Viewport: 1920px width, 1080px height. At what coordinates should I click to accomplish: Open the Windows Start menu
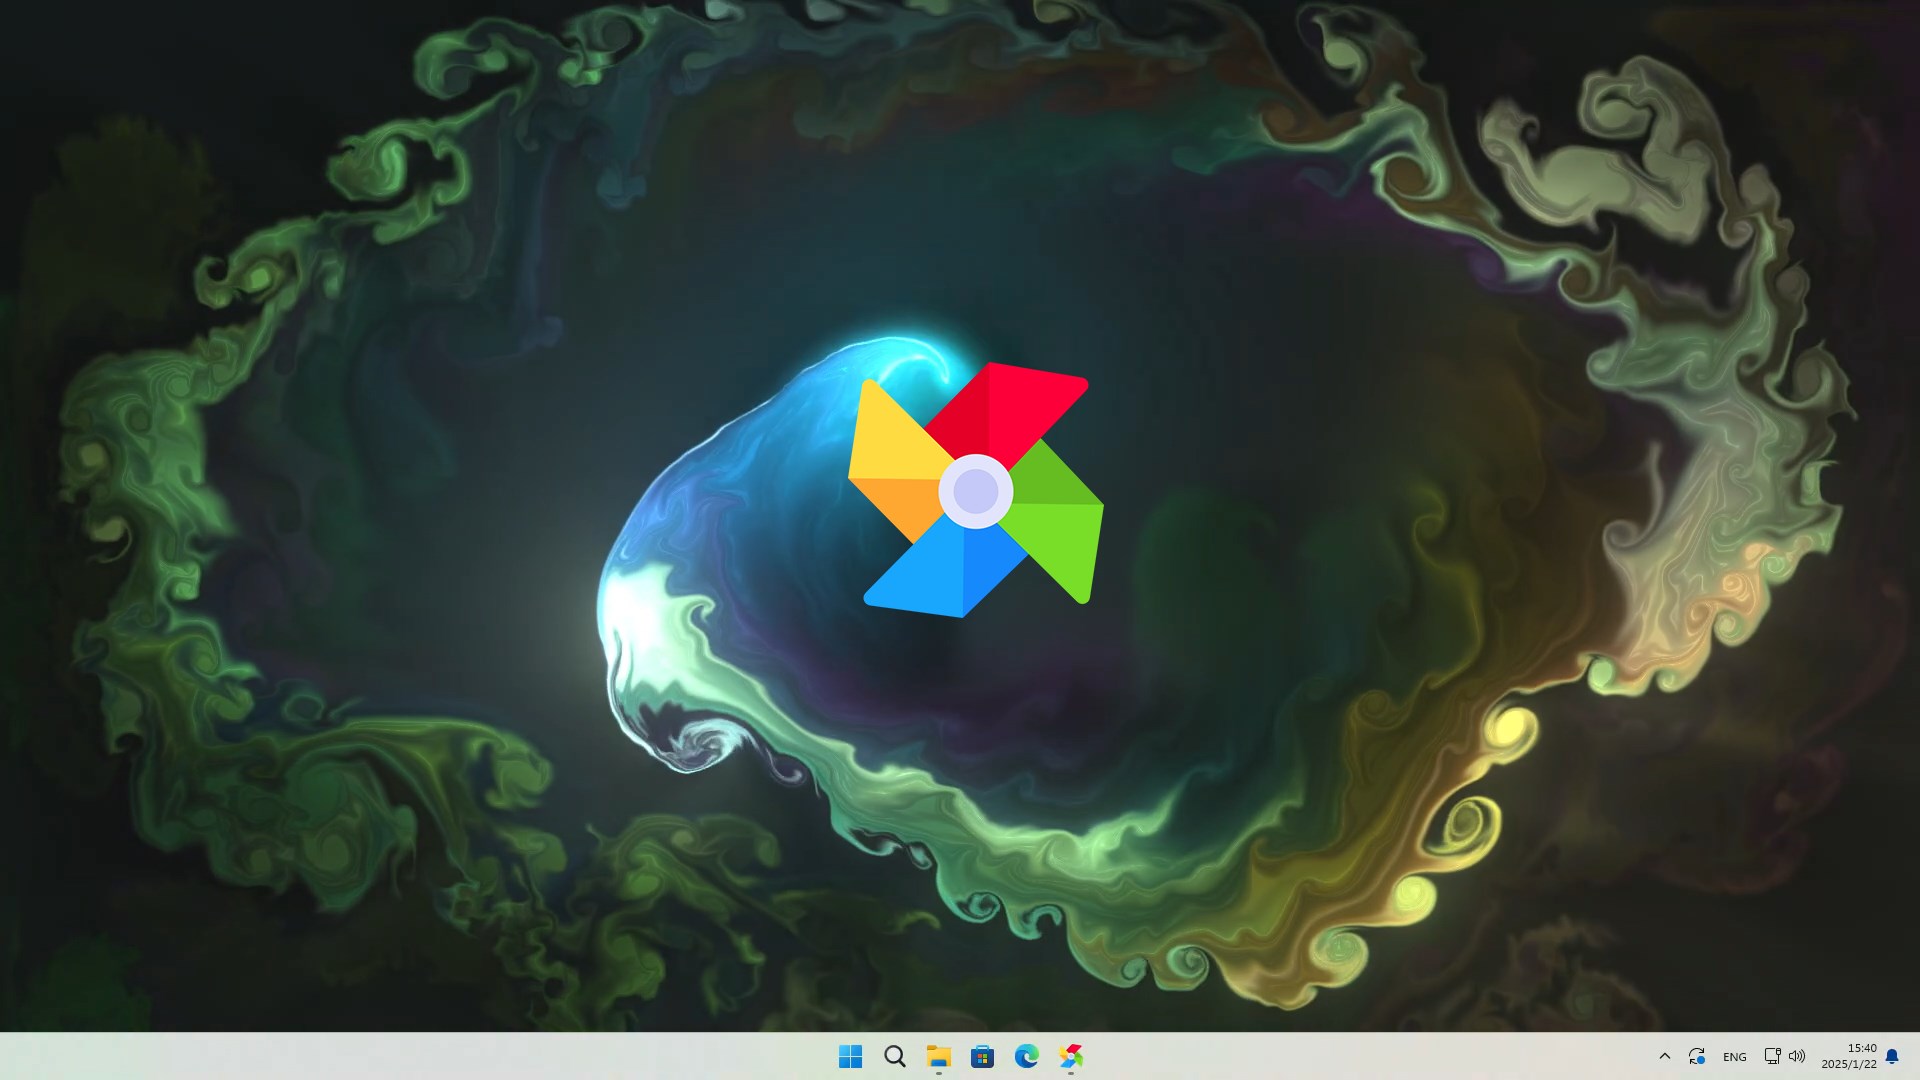click(850, 1056)
